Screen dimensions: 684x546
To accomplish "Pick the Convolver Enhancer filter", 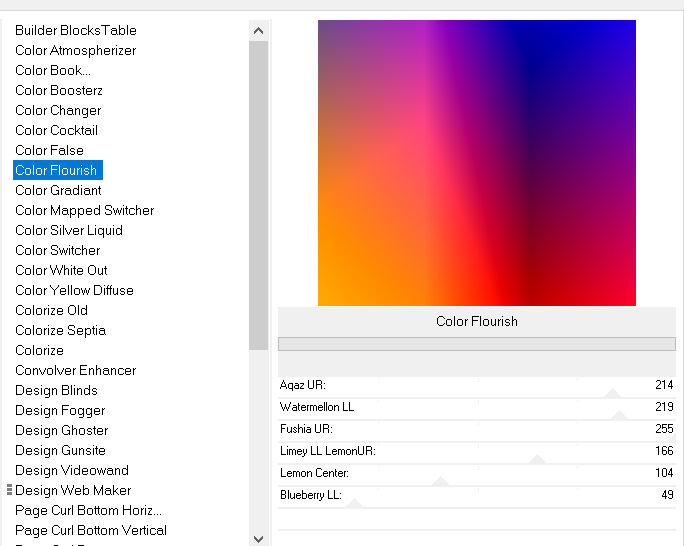I will [x=75, y=370].
